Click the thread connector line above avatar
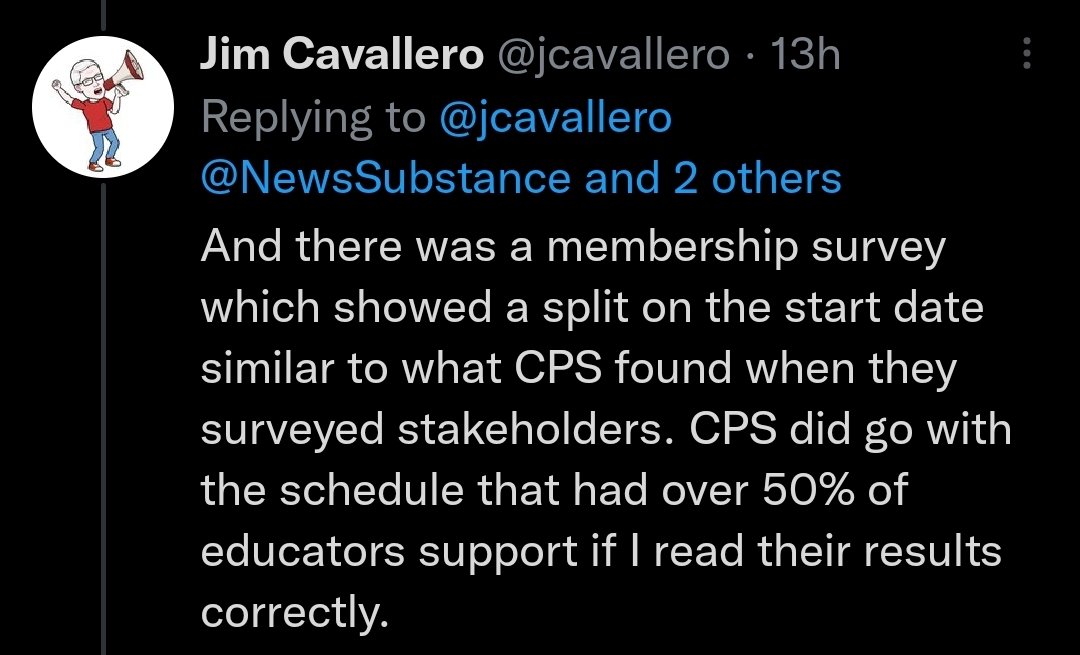The width and height of the screenshot is (1080, 655). (x=103, y=14)
